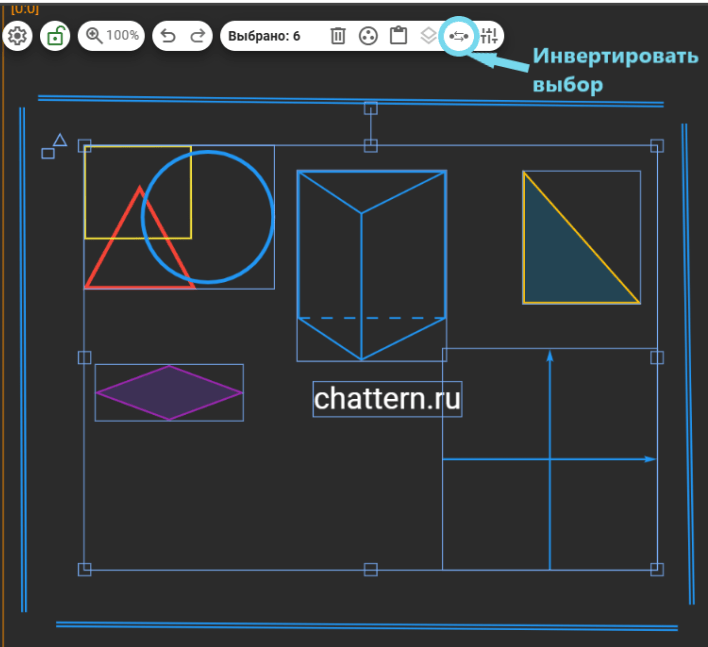
Task: Select the chattern.ru text object
Action: point(387,399)
